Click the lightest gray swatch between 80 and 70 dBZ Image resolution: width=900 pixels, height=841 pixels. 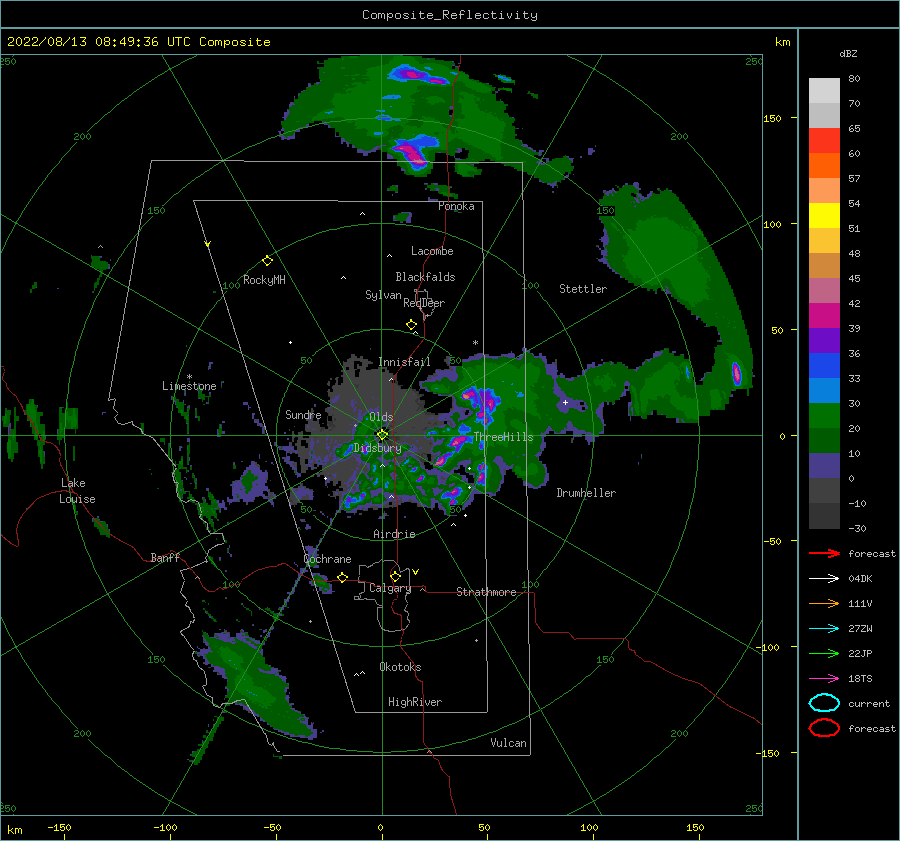(x=824, y=91)
